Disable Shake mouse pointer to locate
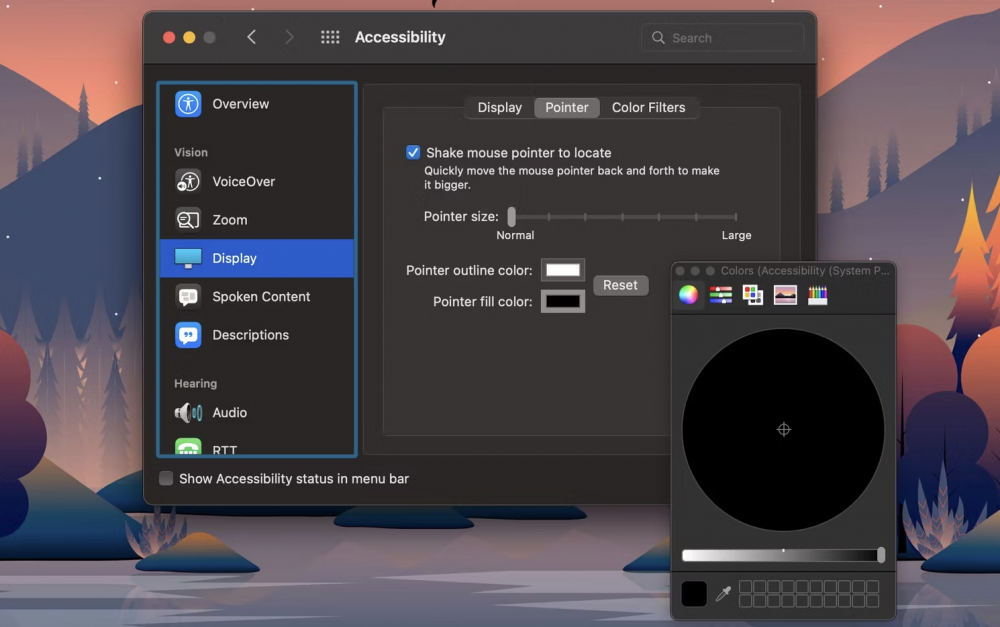This screenshot has height=627, width=1000. point(413,153)
